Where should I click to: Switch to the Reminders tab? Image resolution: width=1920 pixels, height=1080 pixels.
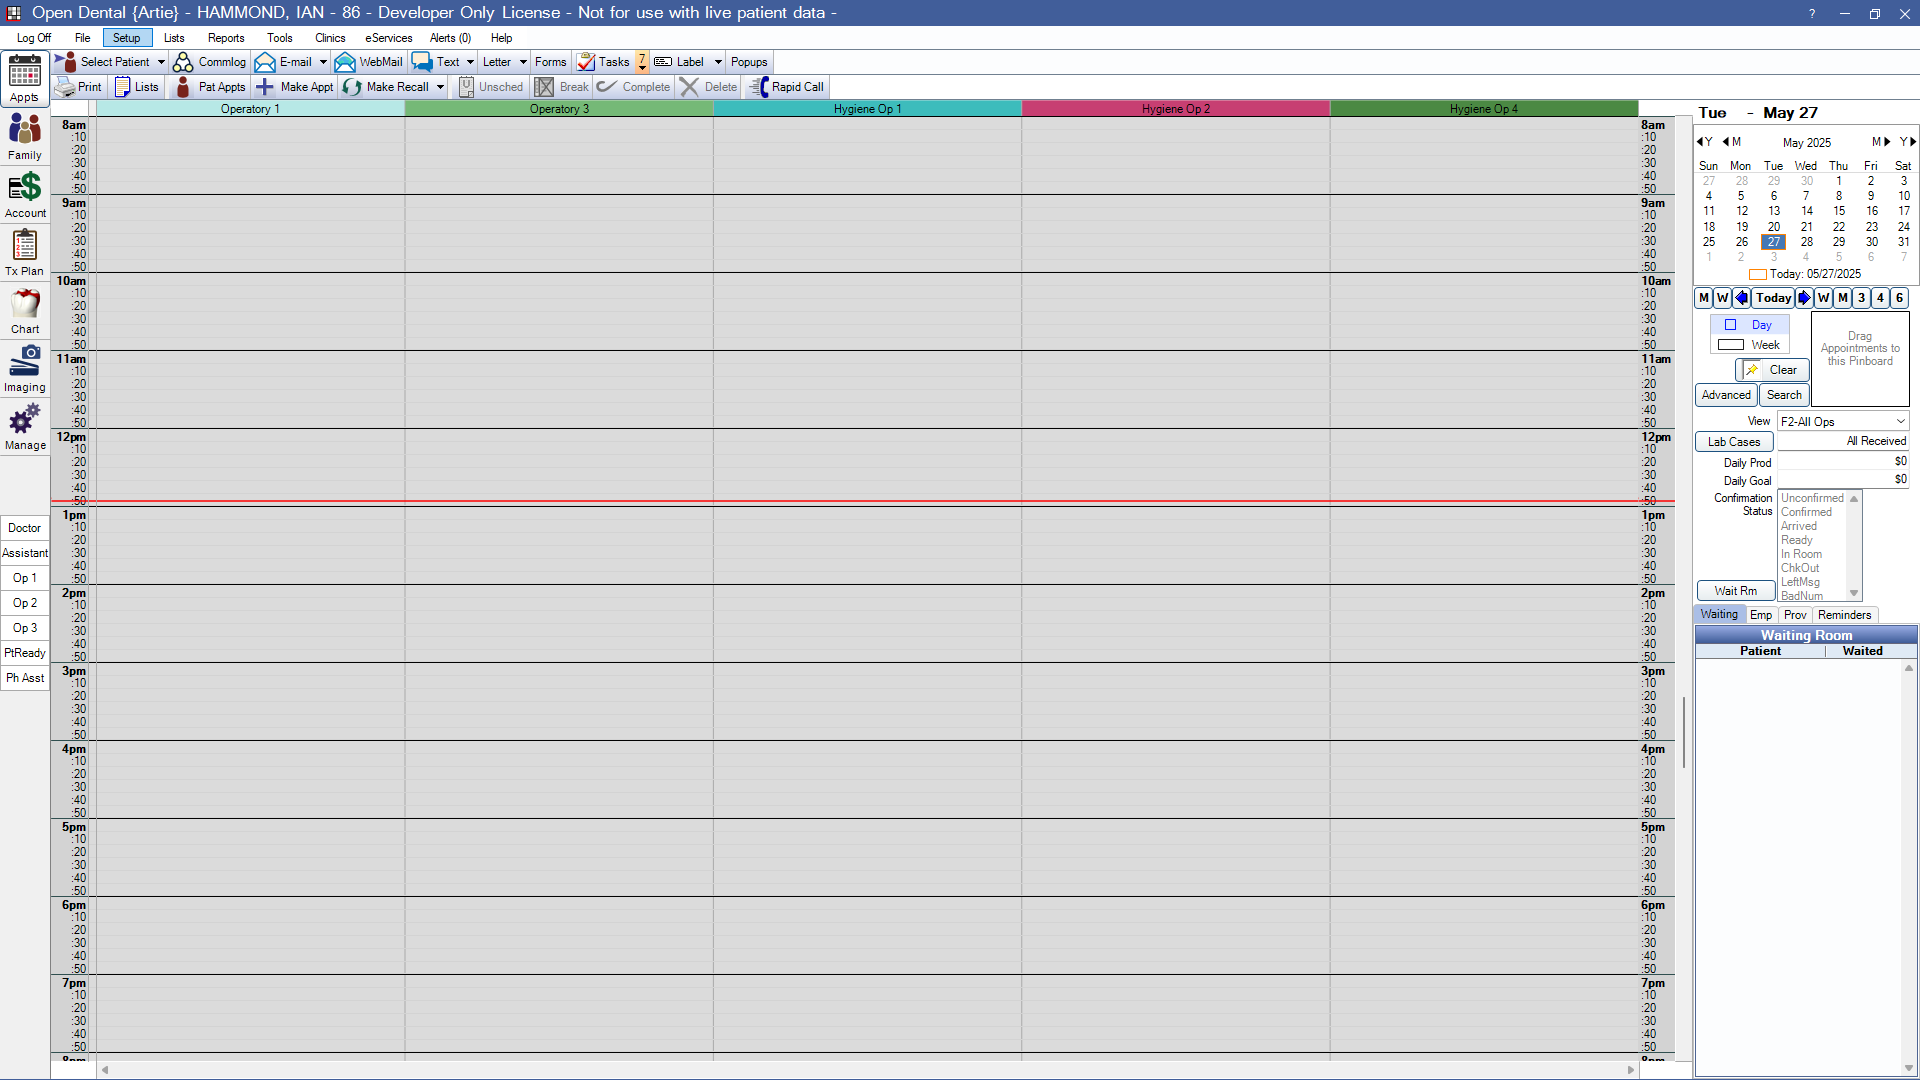1844,615
